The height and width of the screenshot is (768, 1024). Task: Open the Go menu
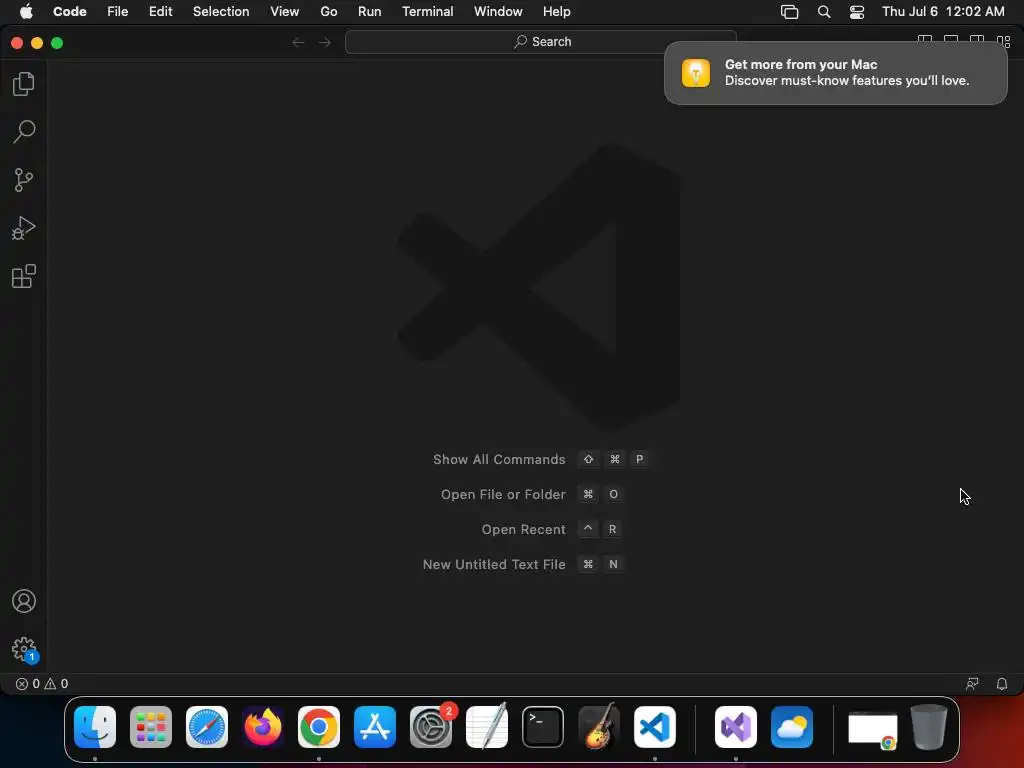tap(328, 12)
